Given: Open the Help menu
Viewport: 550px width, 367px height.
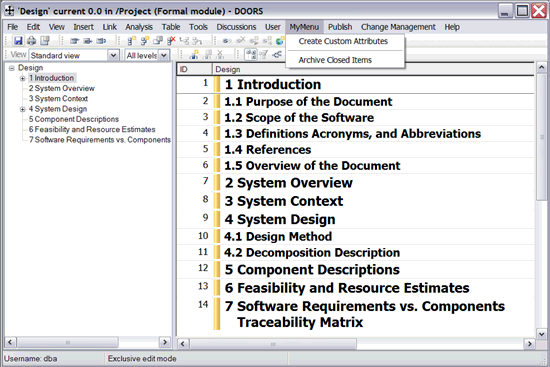Looking at the screenshot, I should point(452,27).
